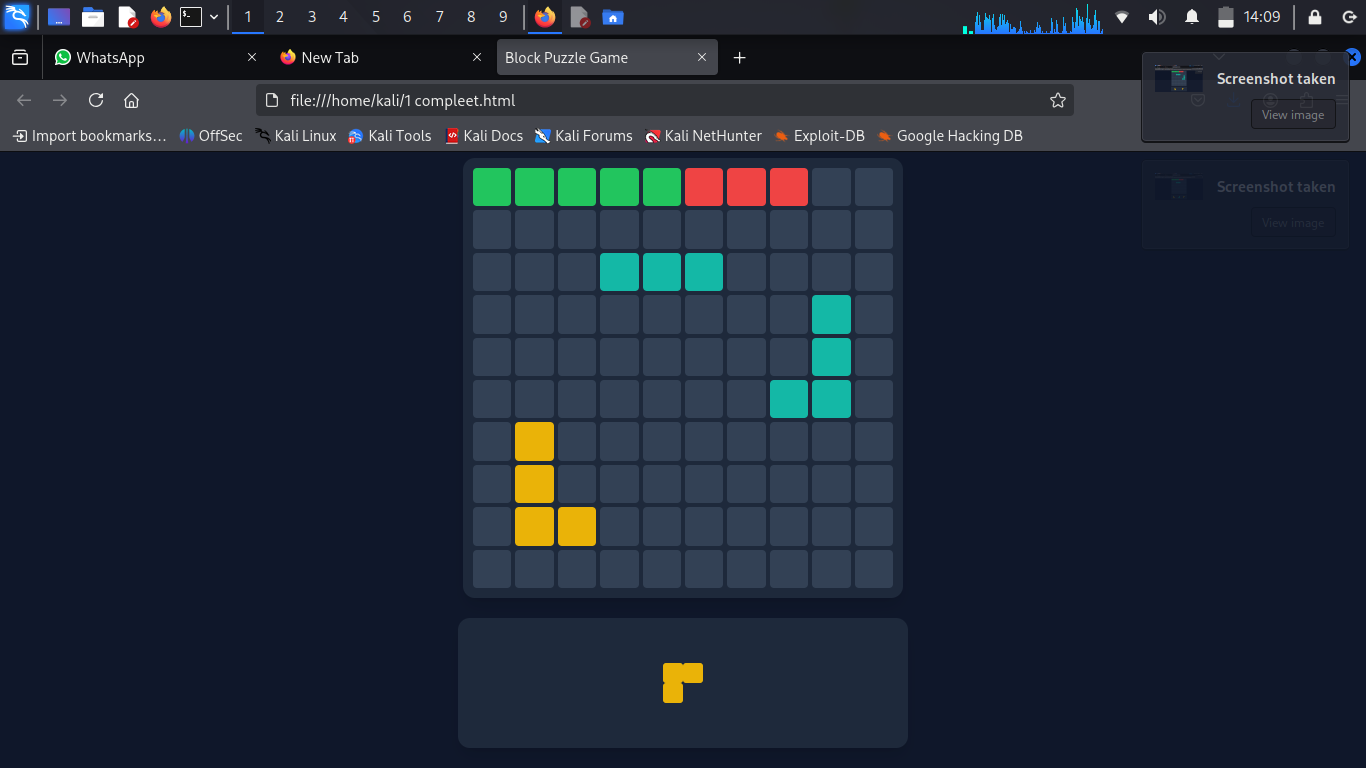The image size is (1366, 768).
Task: Open the volume control in the system tray
Action: point(1157,17)
